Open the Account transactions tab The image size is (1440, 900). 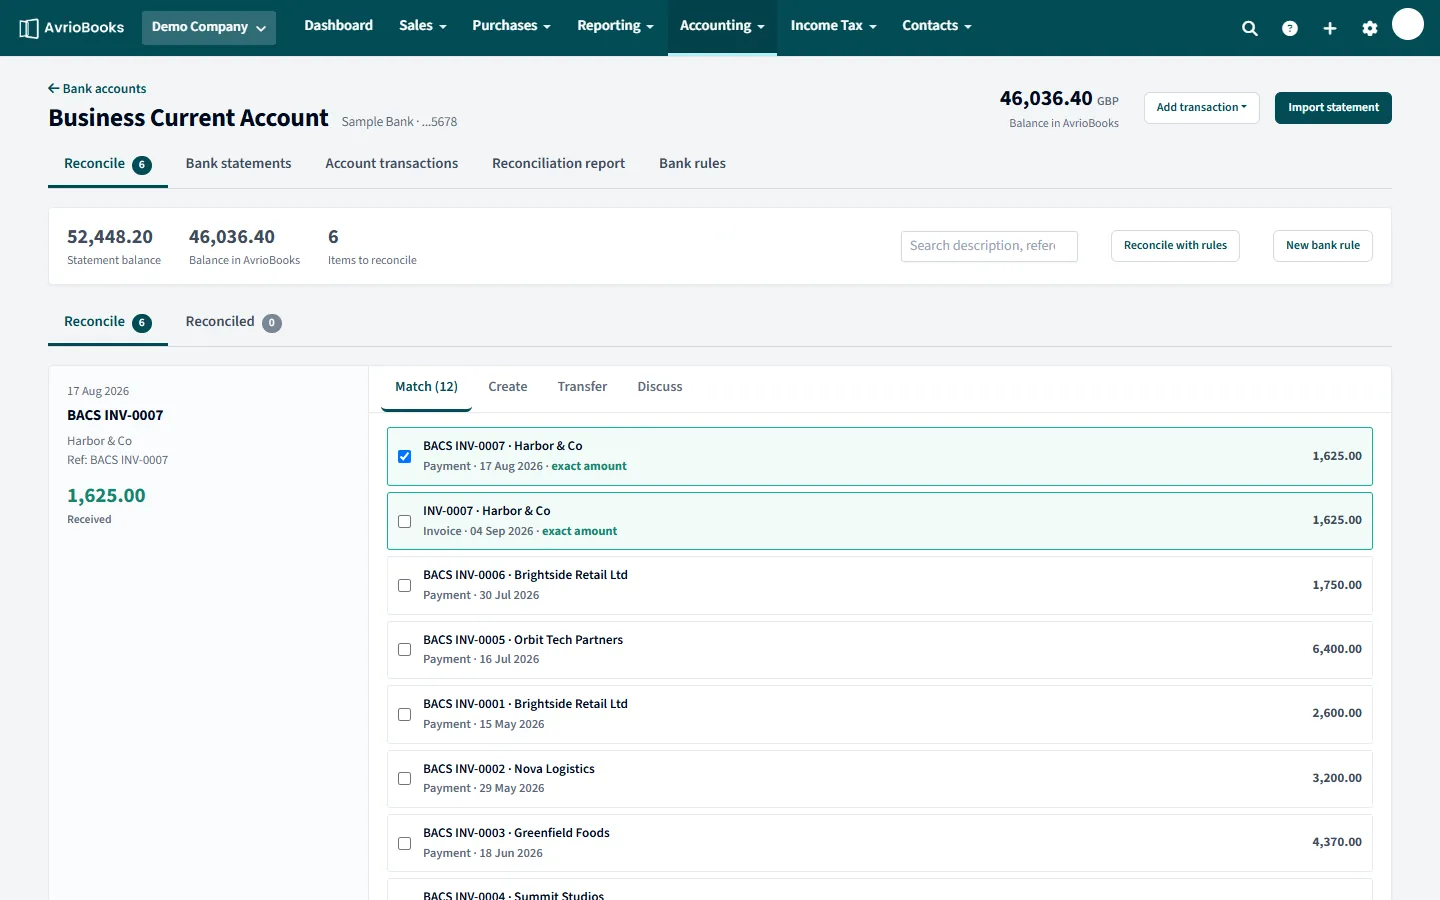pyautogui.click(x=391, y=164)
